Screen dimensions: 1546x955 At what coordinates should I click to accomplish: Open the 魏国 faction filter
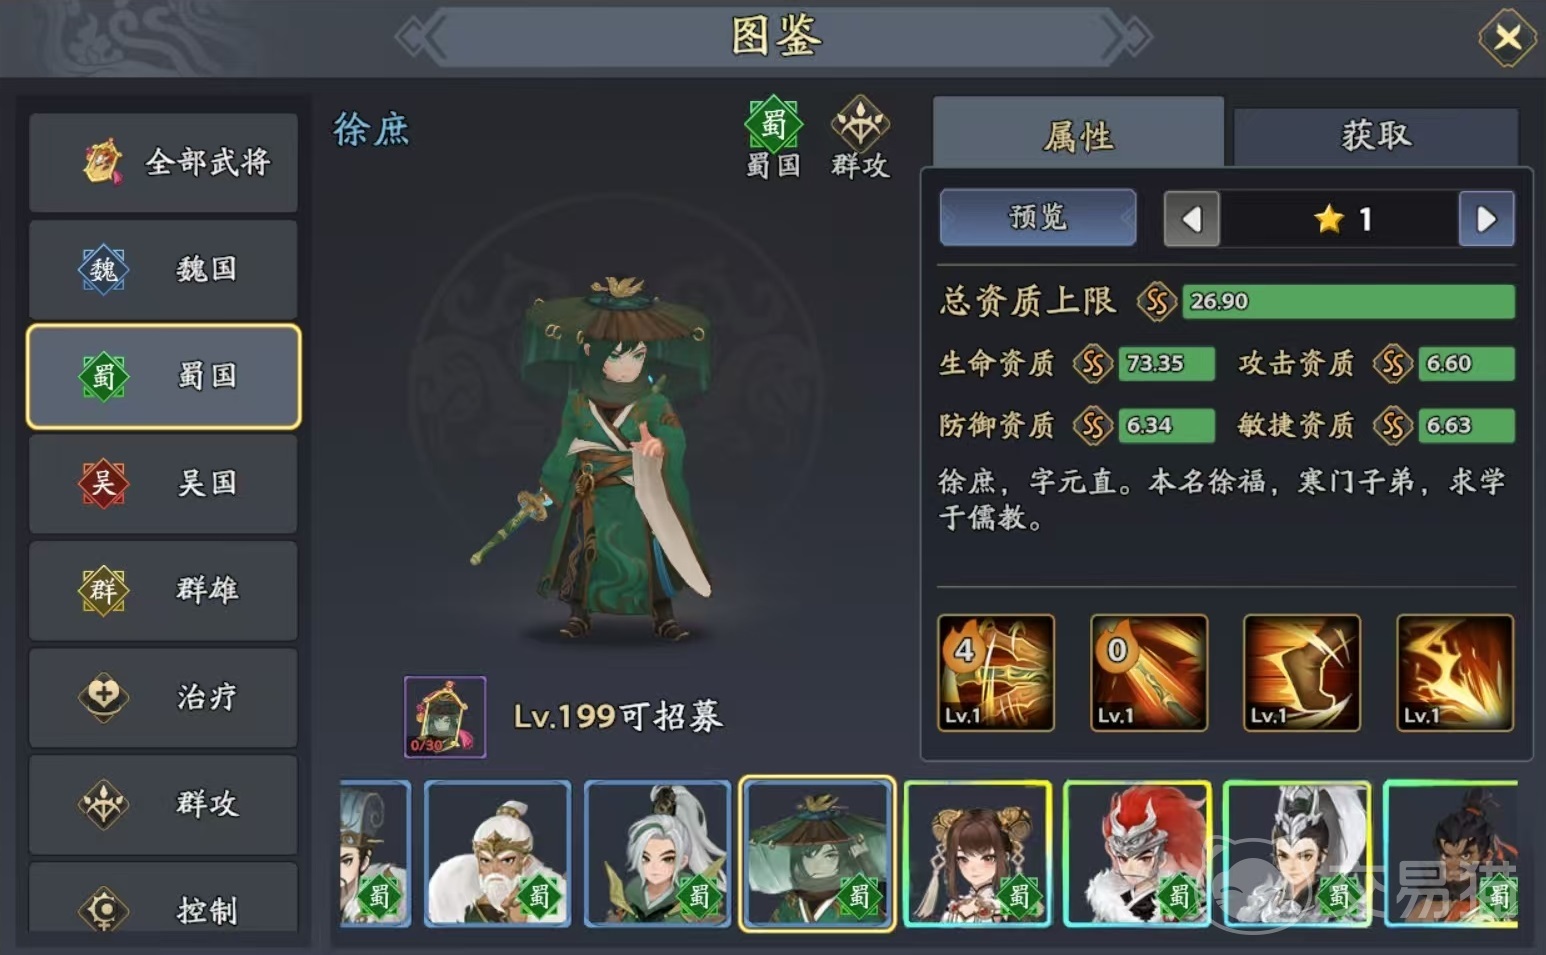pyautogui.click(x=163, y=269)
